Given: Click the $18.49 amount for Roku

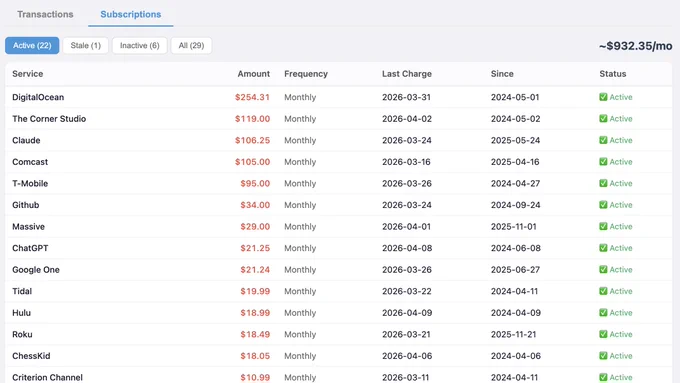Looking at the screenshot, I should [x=255, y=334].
